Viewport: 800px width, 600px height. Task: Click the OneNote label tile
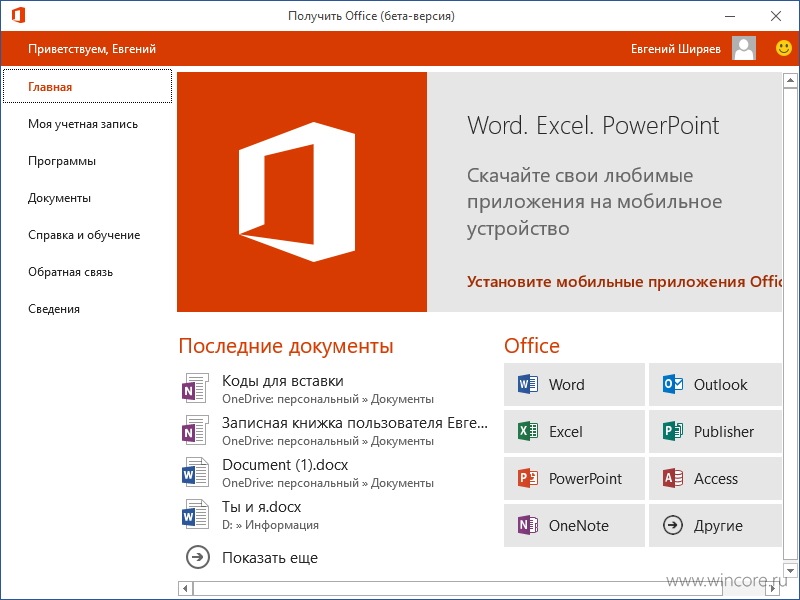[x=574, y=525]
